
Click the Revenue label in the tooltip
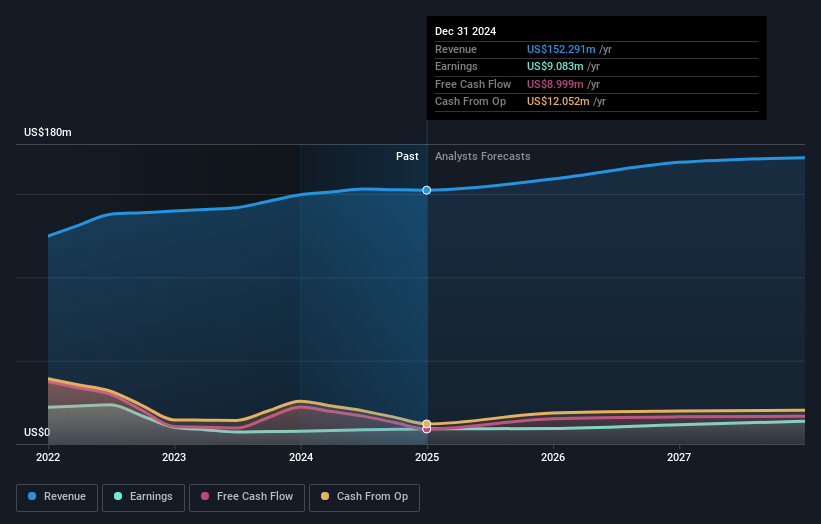point(456,49)
